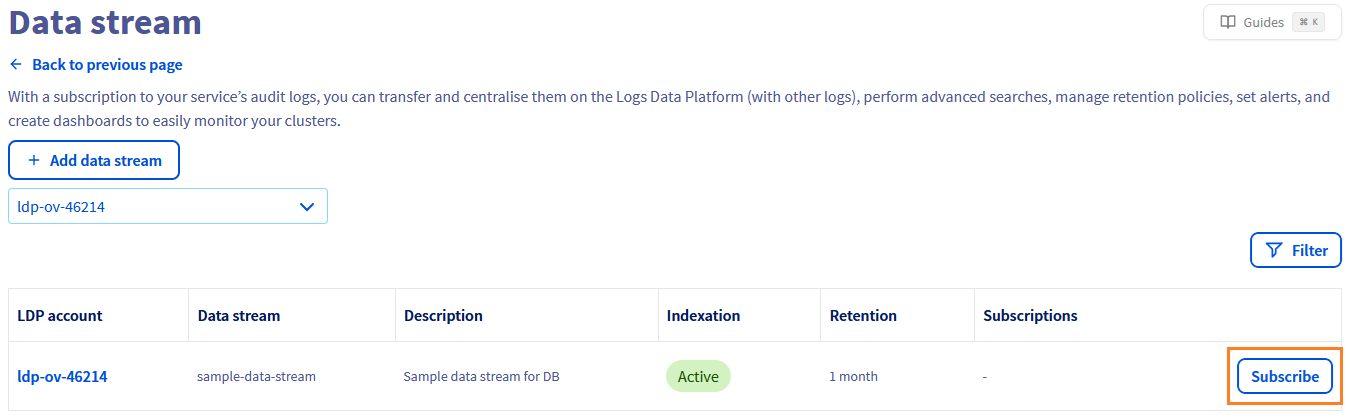Click the Data stream column header
Image resolution: width=1350 pixels, height=419 pixels.
coord(239,316)
